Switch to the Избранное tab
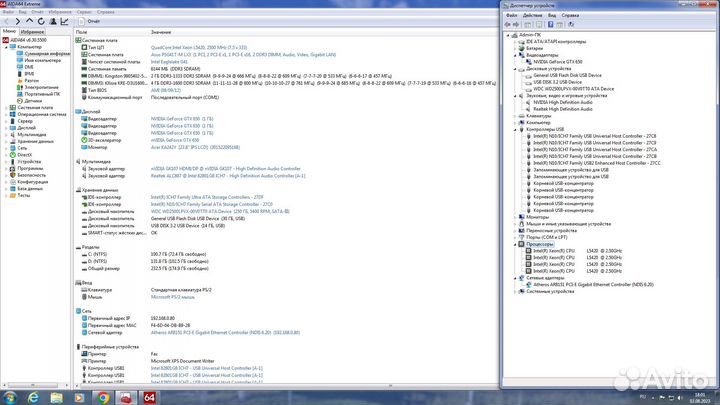720x405 pixels. point(32,32)
